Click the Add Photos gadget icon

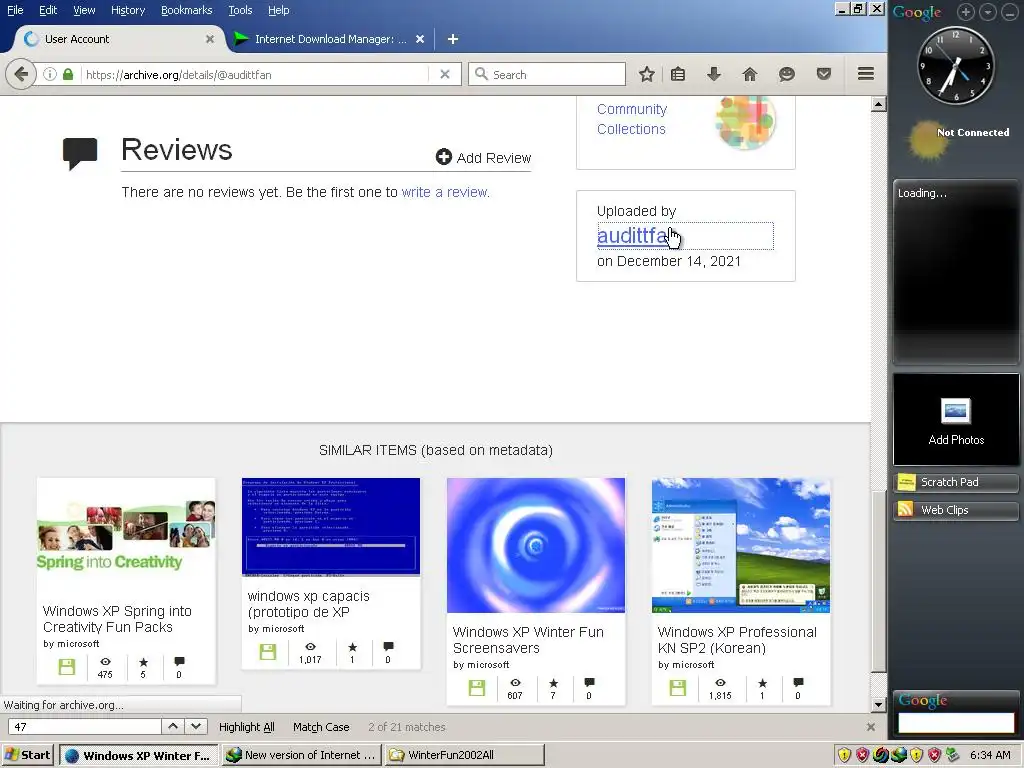point(956,411)
